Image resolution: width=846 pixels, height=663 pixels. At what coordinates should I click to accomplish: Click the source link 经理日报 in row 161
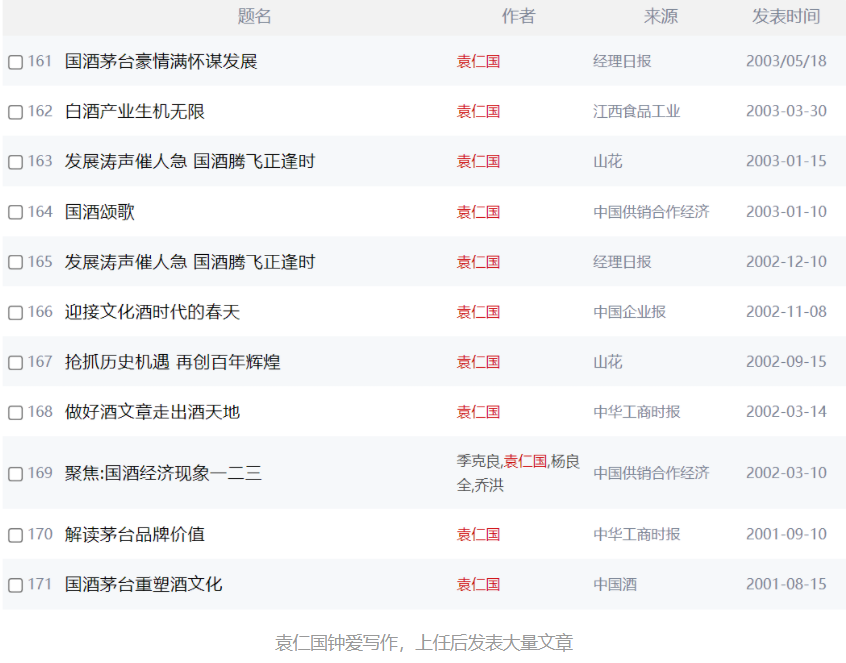(622, 61)
